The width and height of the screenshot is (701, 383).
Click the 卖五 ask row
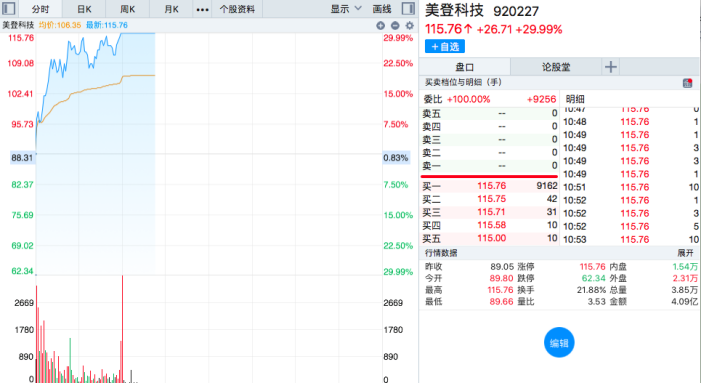(490, 114)
